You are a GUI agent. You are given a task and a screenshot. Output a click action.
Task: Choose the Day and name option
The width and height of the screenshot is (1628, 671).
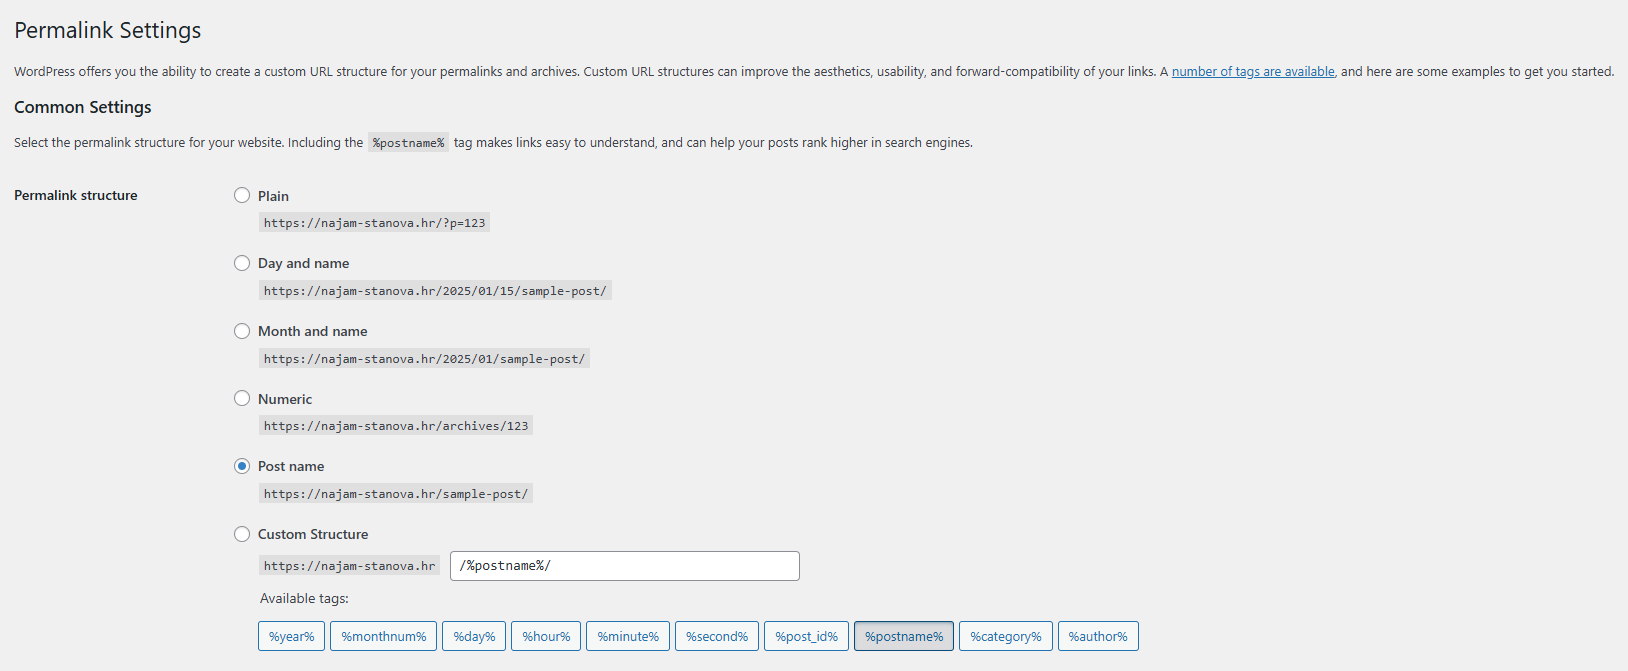(242, 263)
